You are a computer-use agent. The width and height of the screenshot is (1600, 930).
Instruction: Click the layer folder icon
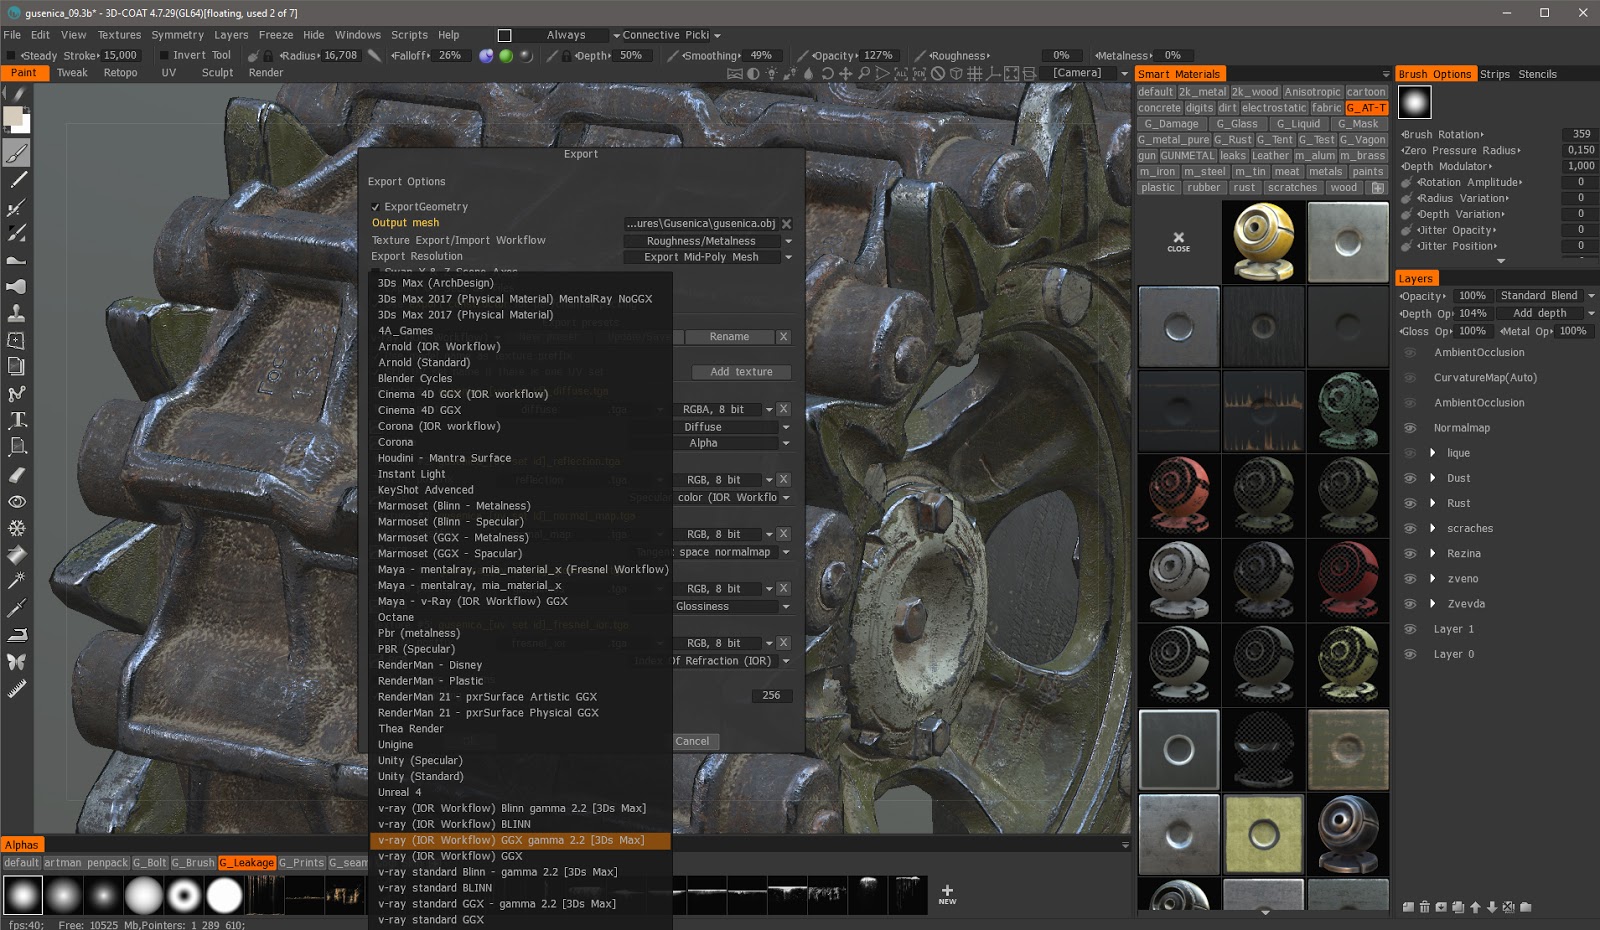click(1526, 908)
